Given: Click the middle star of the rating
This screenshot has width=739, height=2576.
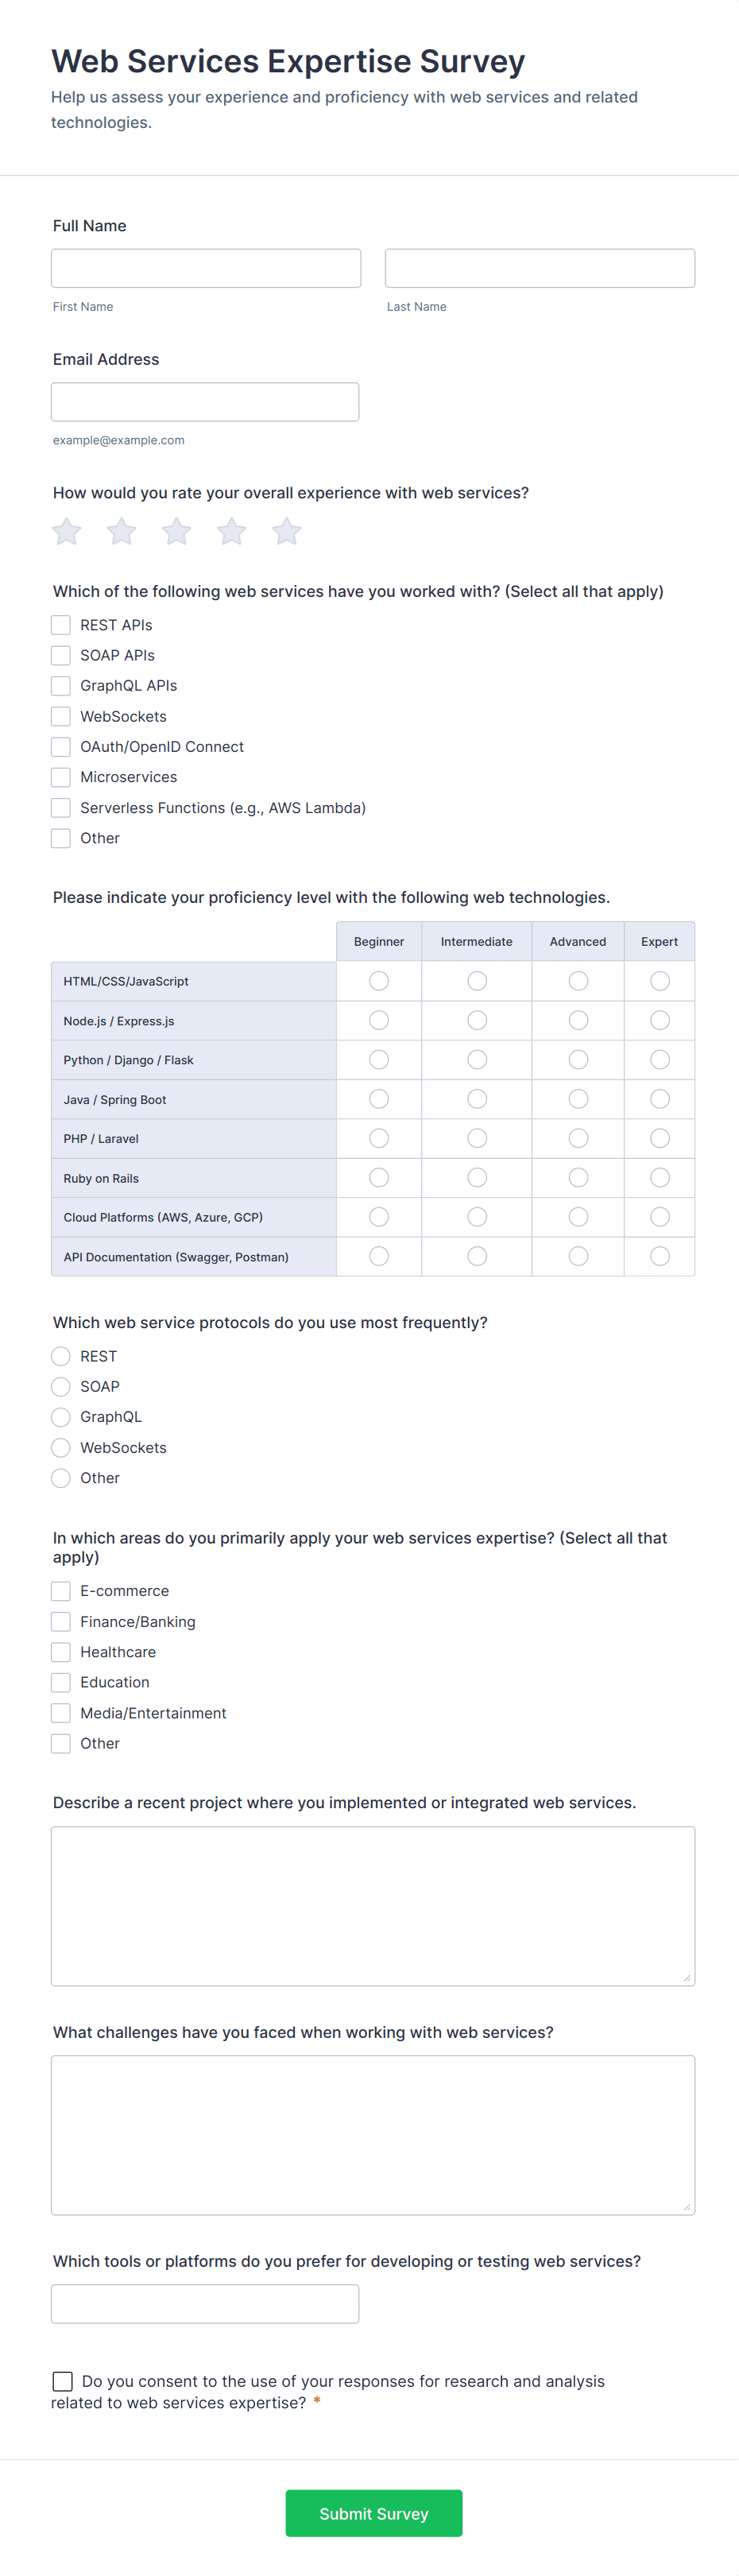Looking at the screenshot, I should point(176,532).
